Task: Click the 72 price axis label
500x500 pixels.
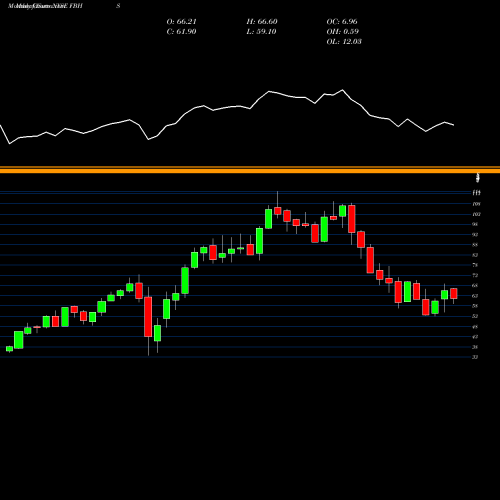Action: point(475,275)
